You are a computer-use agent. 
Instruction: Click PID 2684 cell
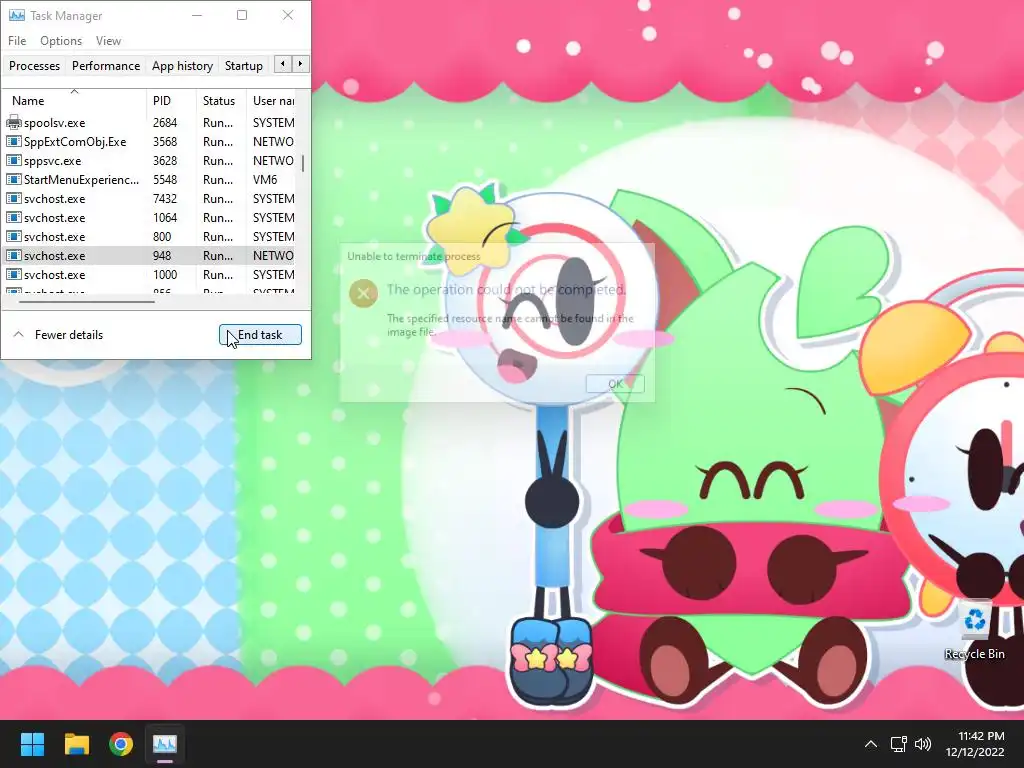pyautogui.click(x=165, y=122)
